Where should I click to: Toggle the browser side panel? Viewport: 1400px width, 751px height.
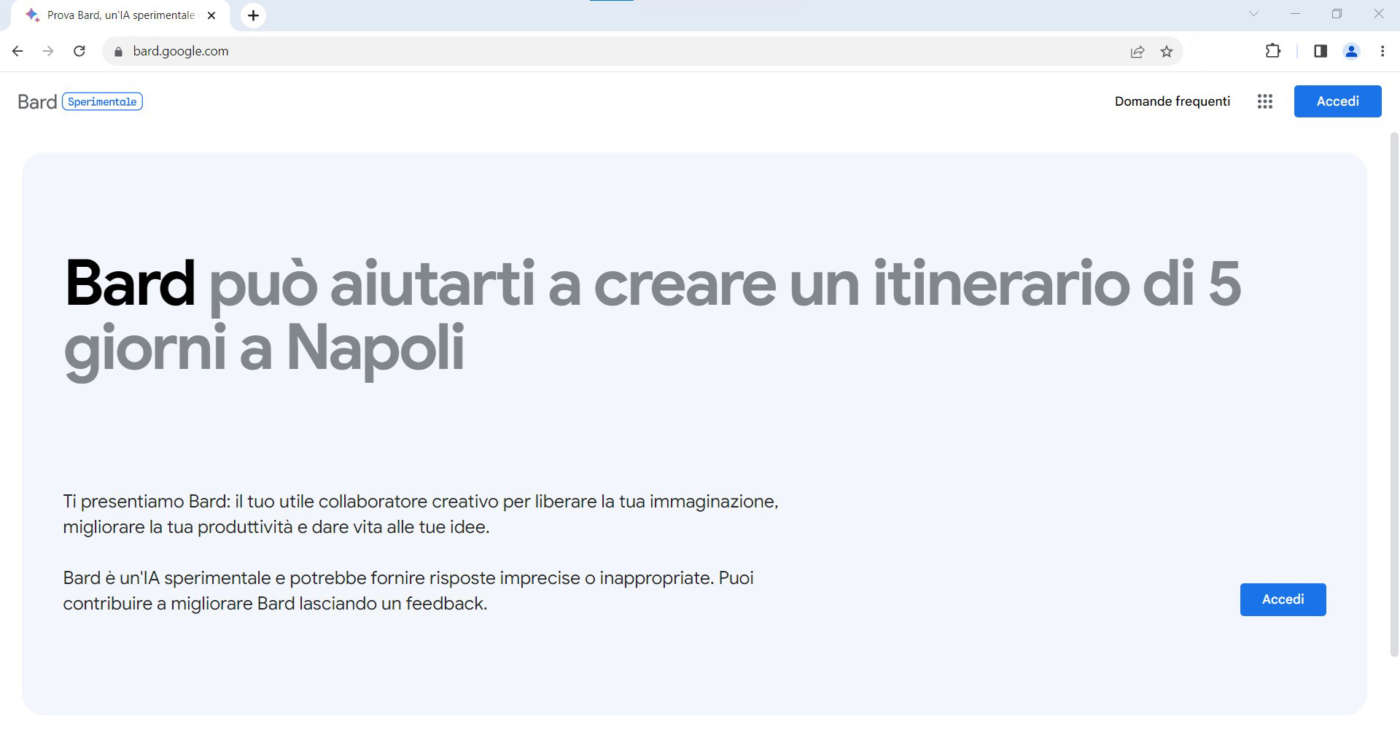(x=1320, y=51)
